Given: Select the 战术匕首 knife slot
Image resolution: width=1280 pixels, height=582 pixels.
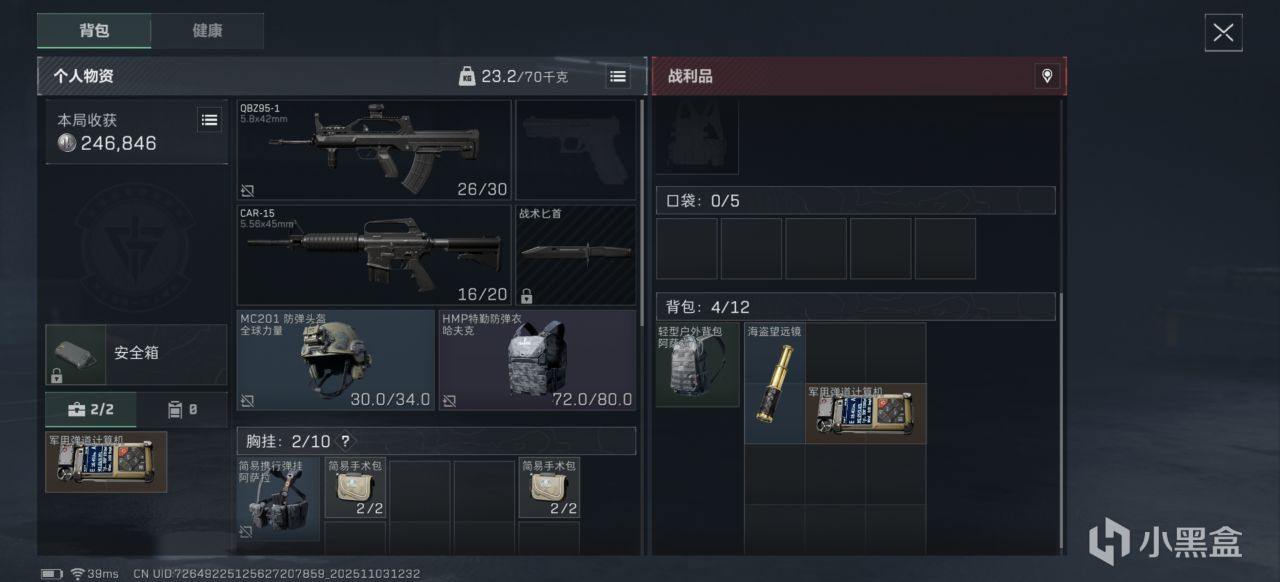Looking at the screenshot, I should click(576, 255).
